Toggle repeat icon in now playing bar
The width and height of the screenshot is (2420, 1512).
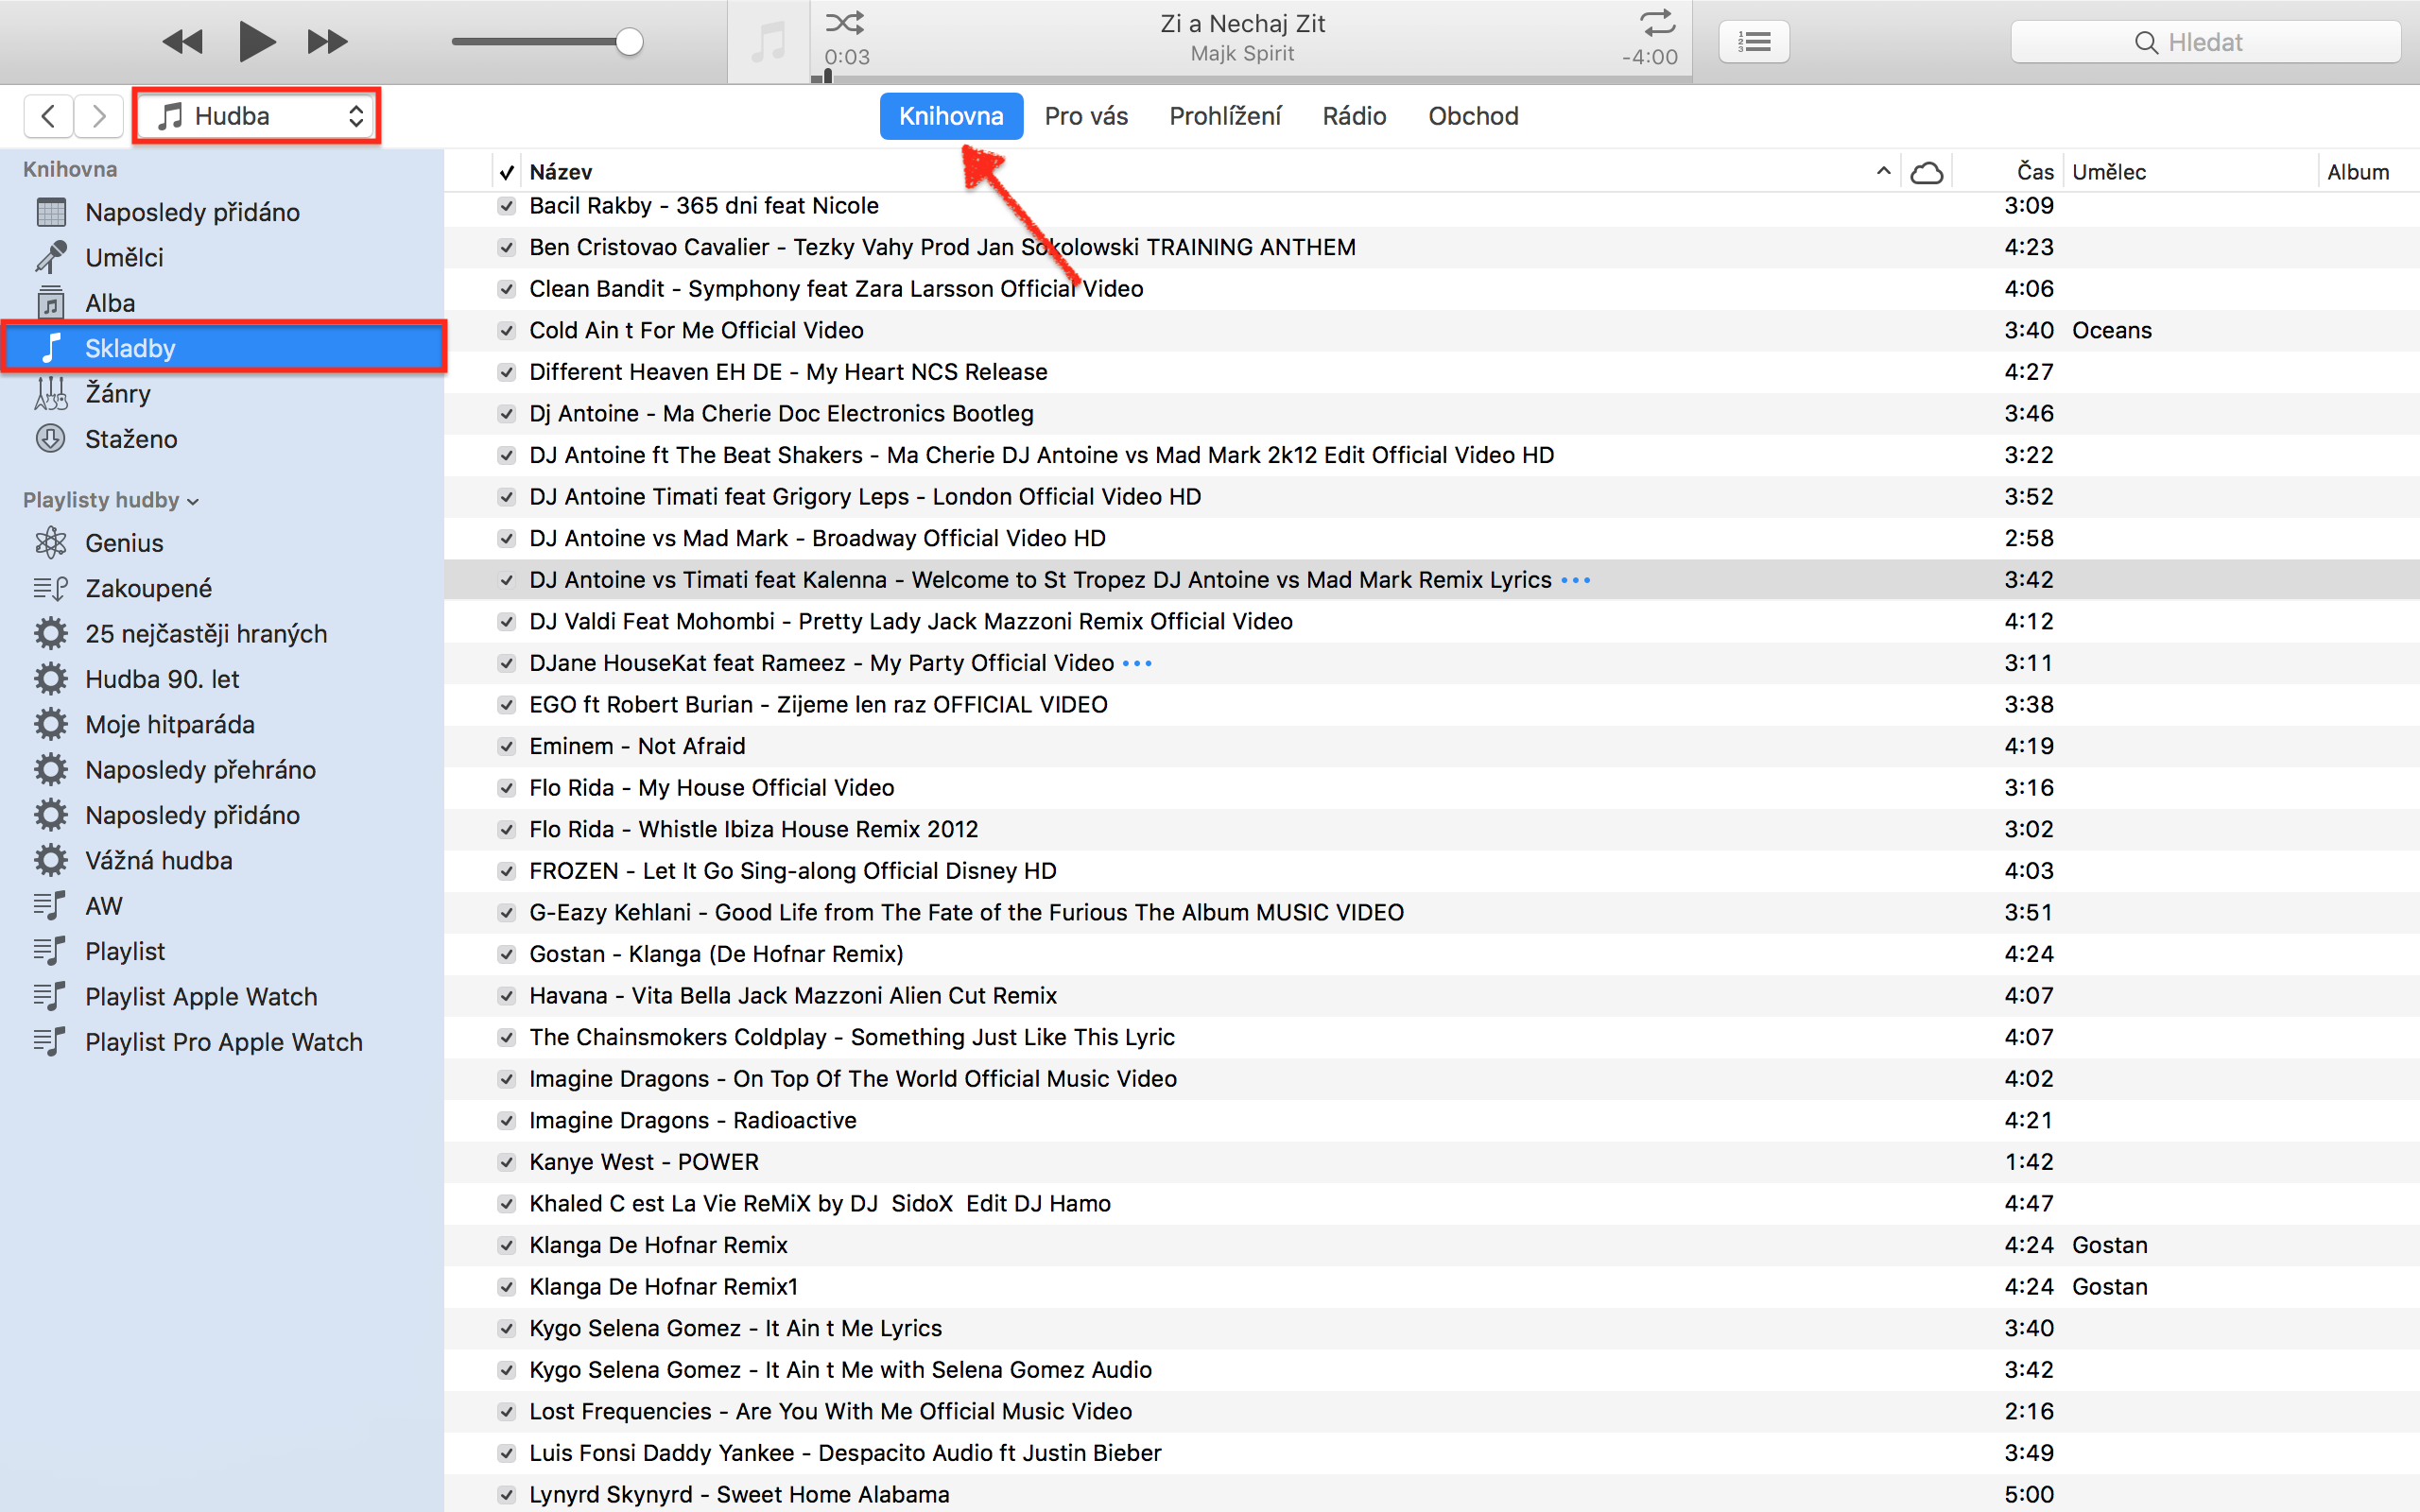pos(1657,22)
